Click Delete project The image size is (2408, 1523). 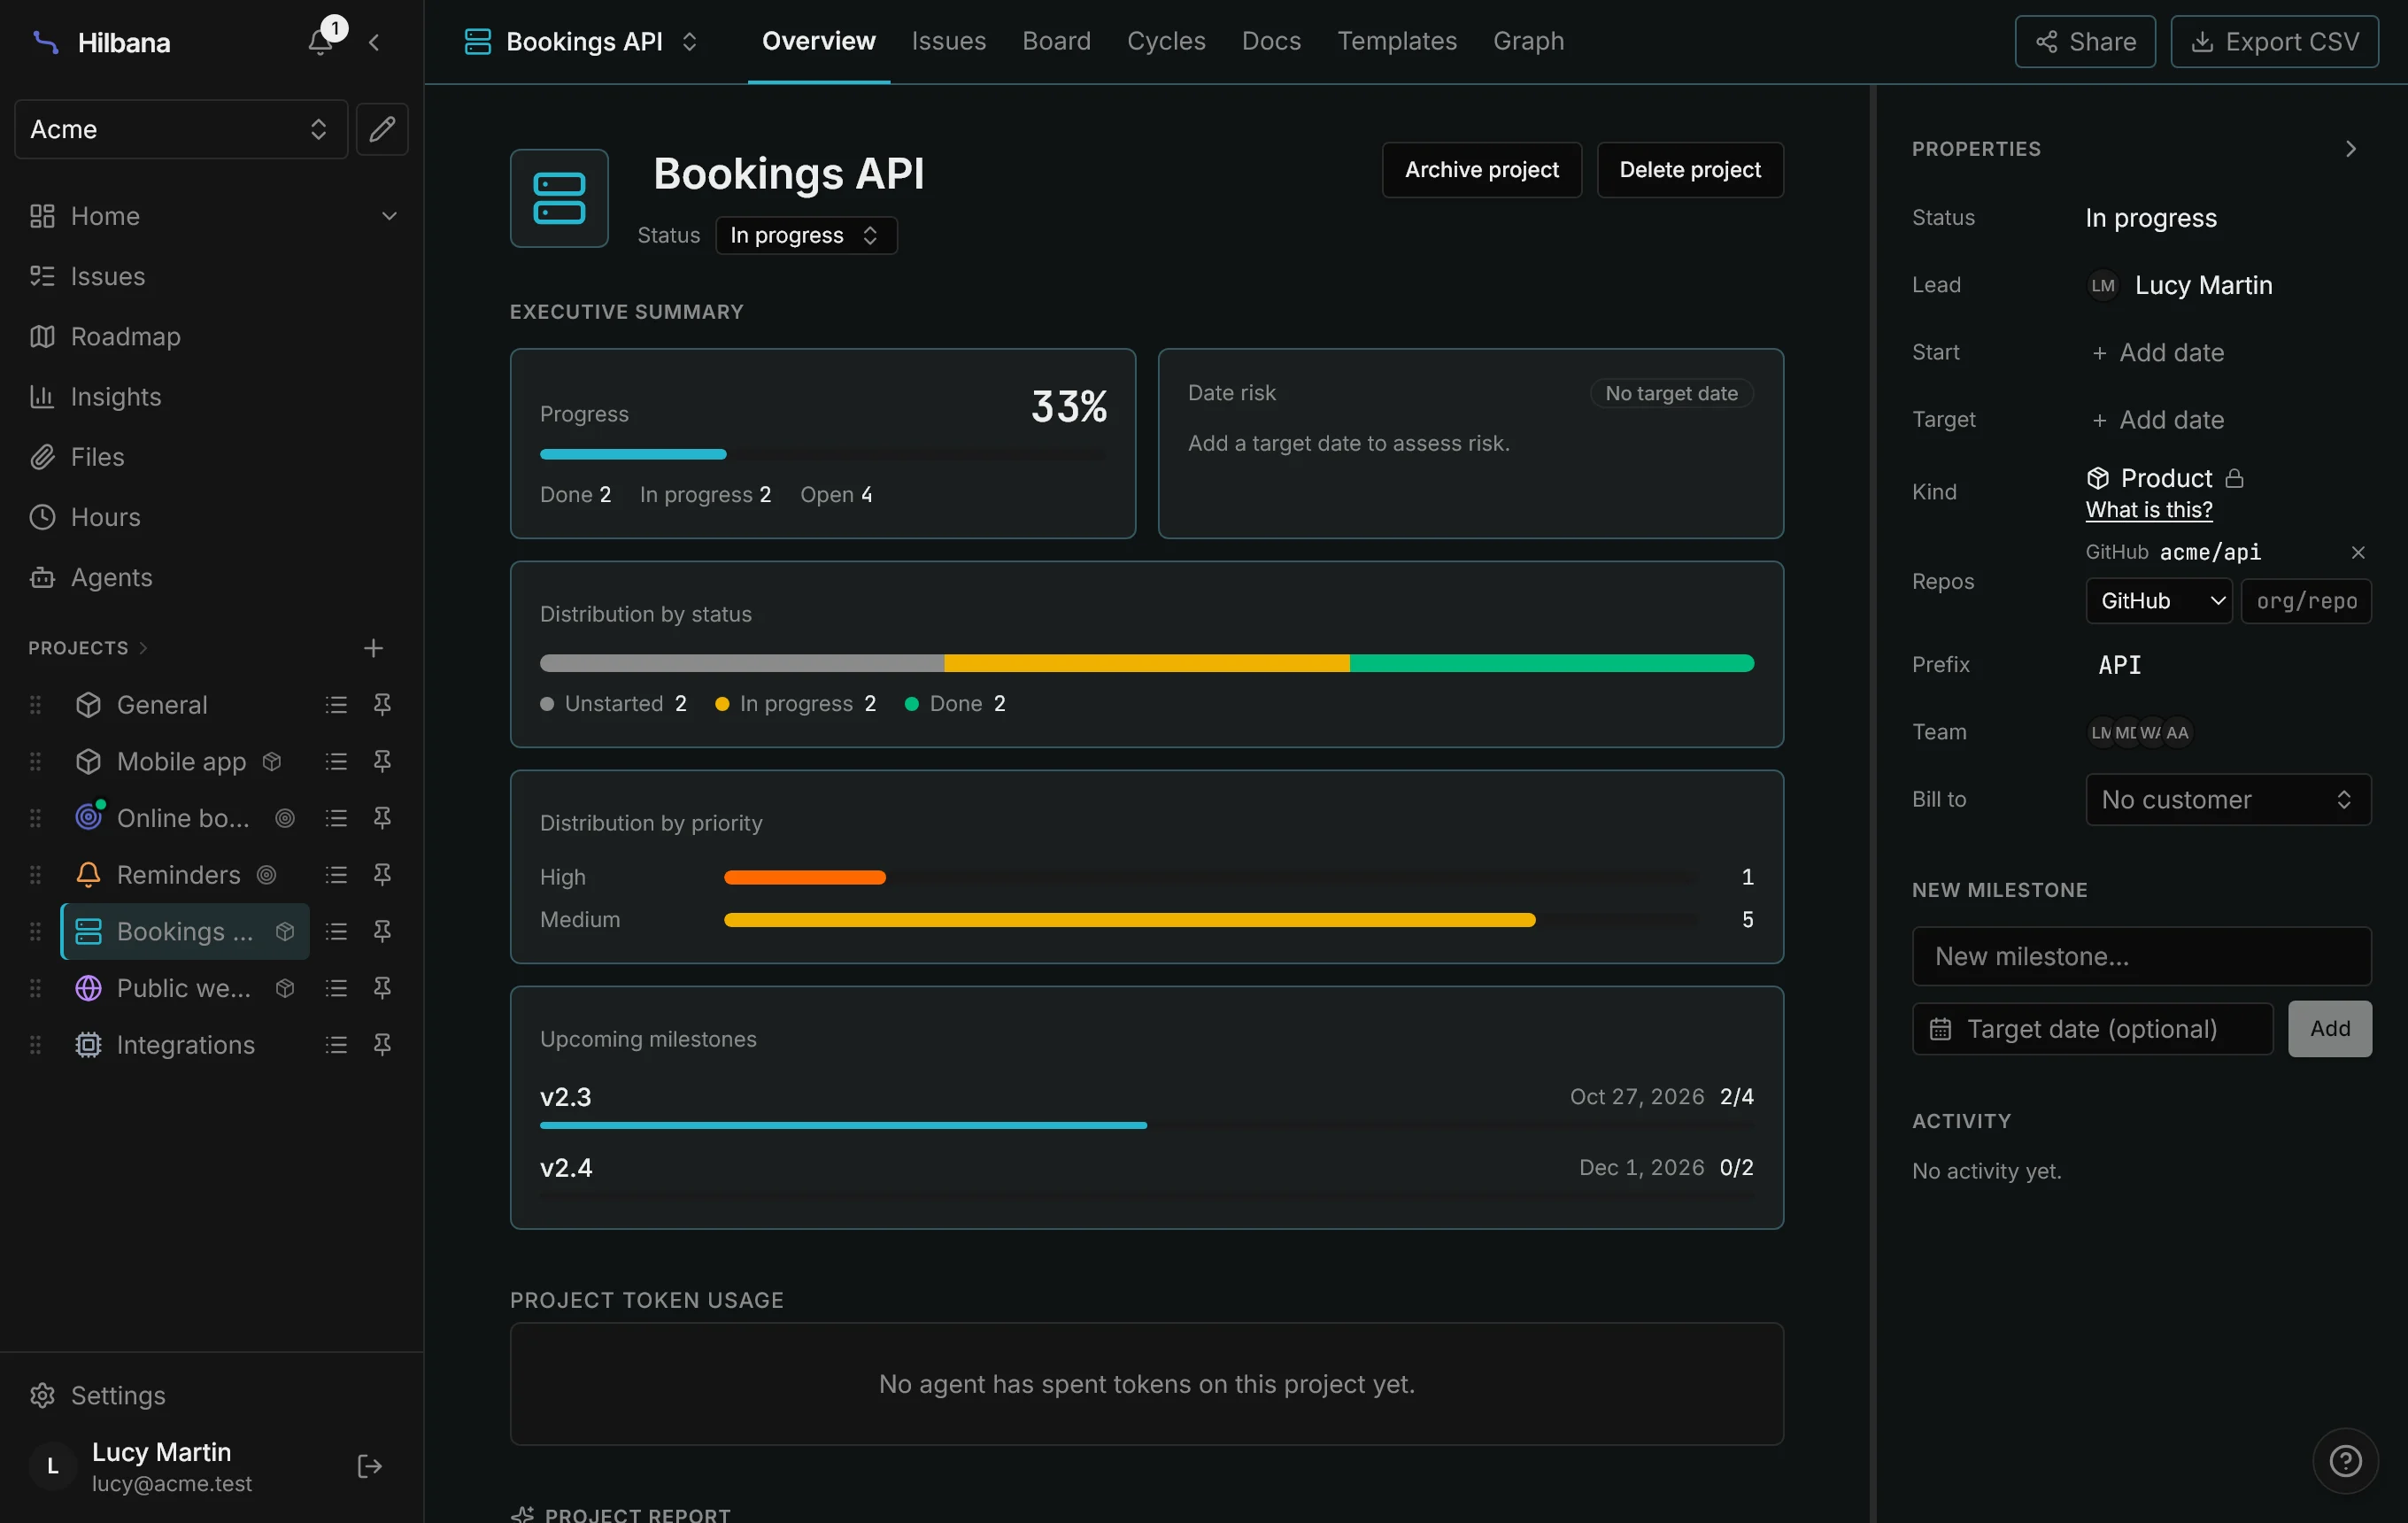[x=1689, y=170]
